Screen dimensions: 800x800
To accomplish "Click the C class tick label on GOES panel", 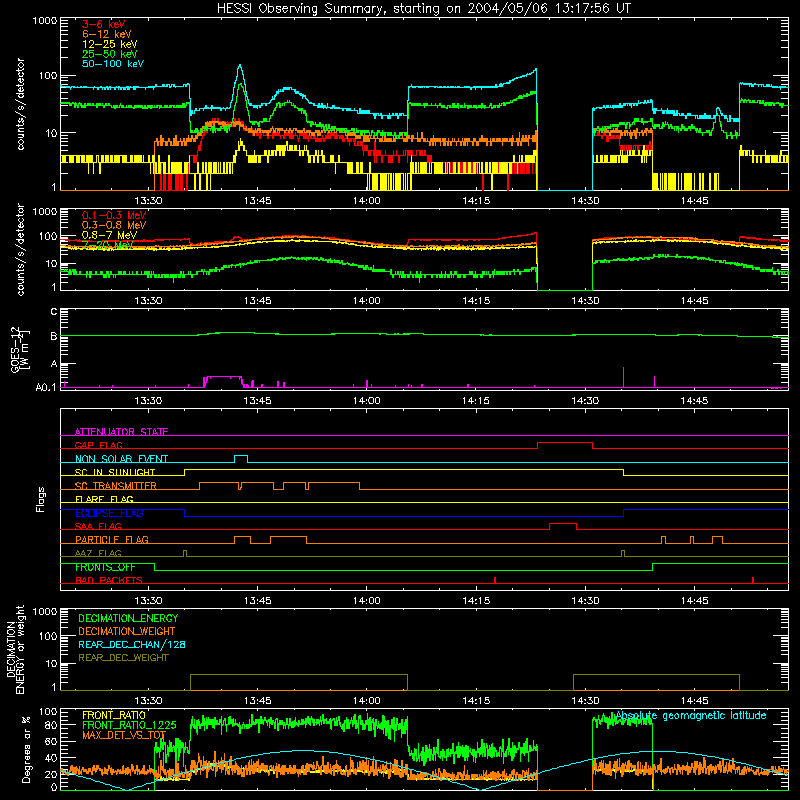I will point(54,312).
